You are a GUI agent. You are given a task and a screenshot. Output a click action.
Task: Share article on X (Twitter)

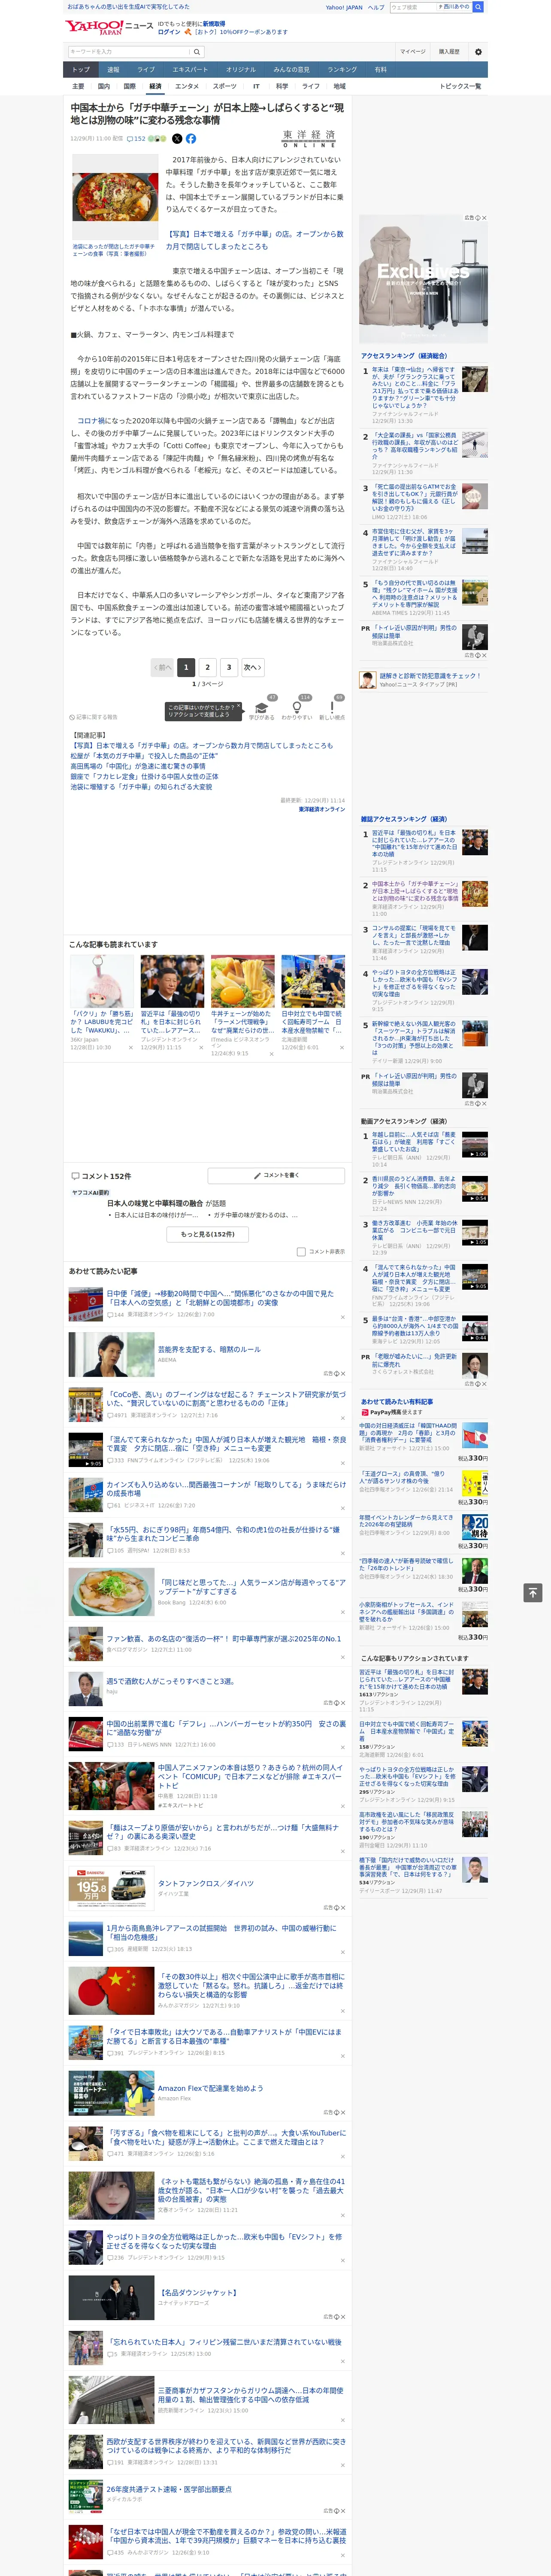tap(177, 139)
